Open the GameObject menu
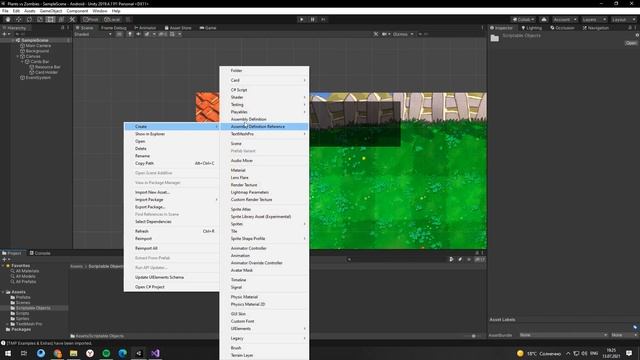 pyautogui.click(x=51, y=11)
